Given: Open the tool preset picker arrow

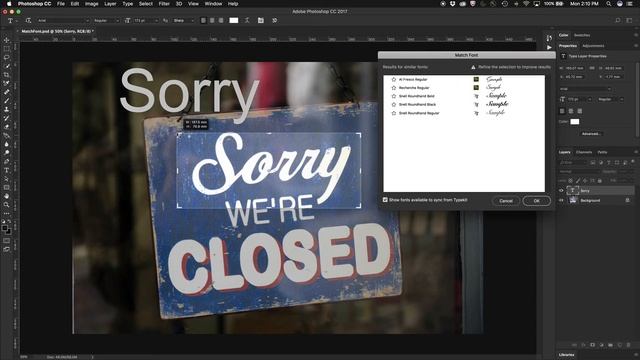Looking at the screenshot, I should tap(16, 20).
